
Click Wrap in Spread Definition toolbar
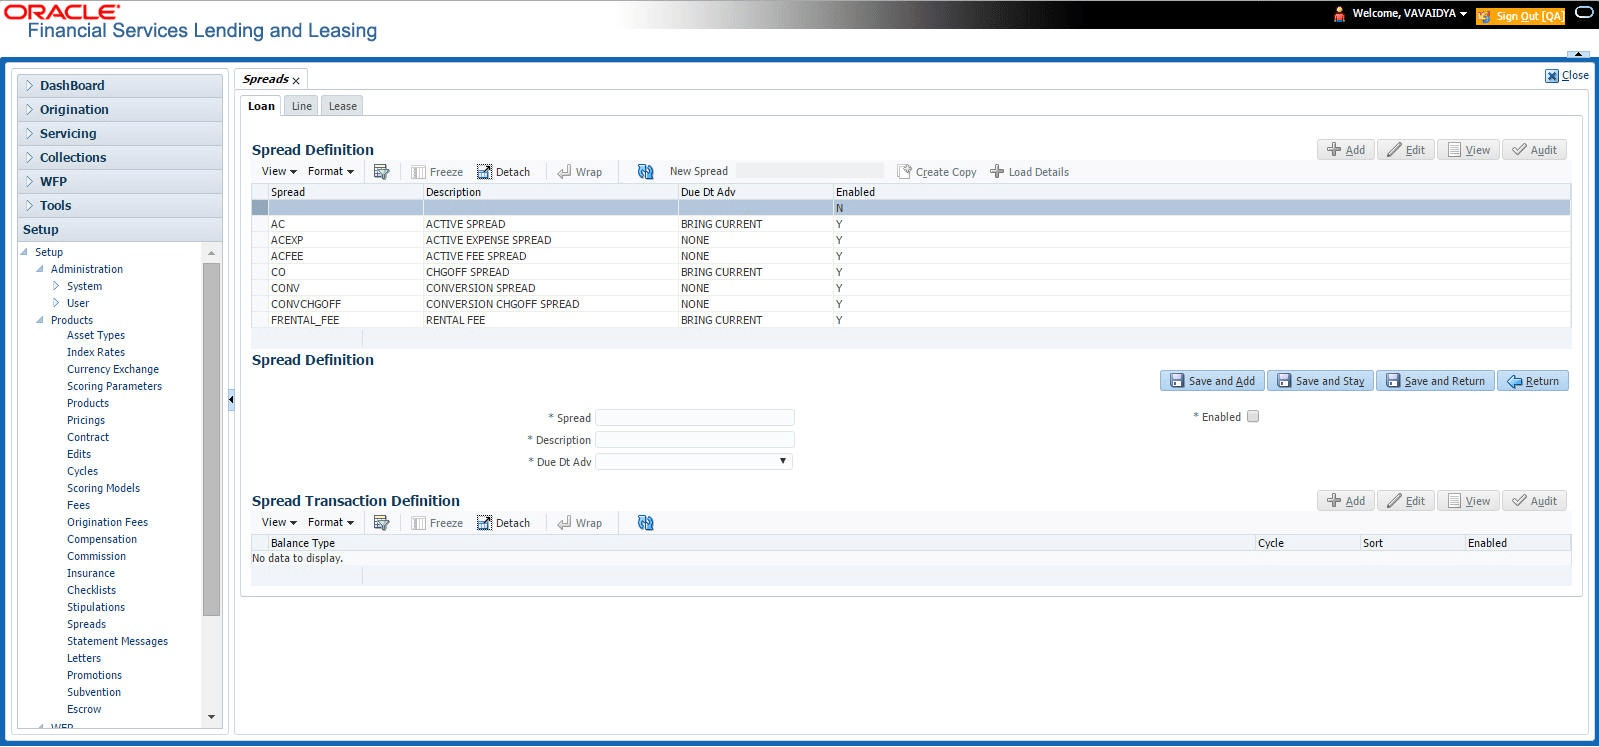(x=580, y=172)
